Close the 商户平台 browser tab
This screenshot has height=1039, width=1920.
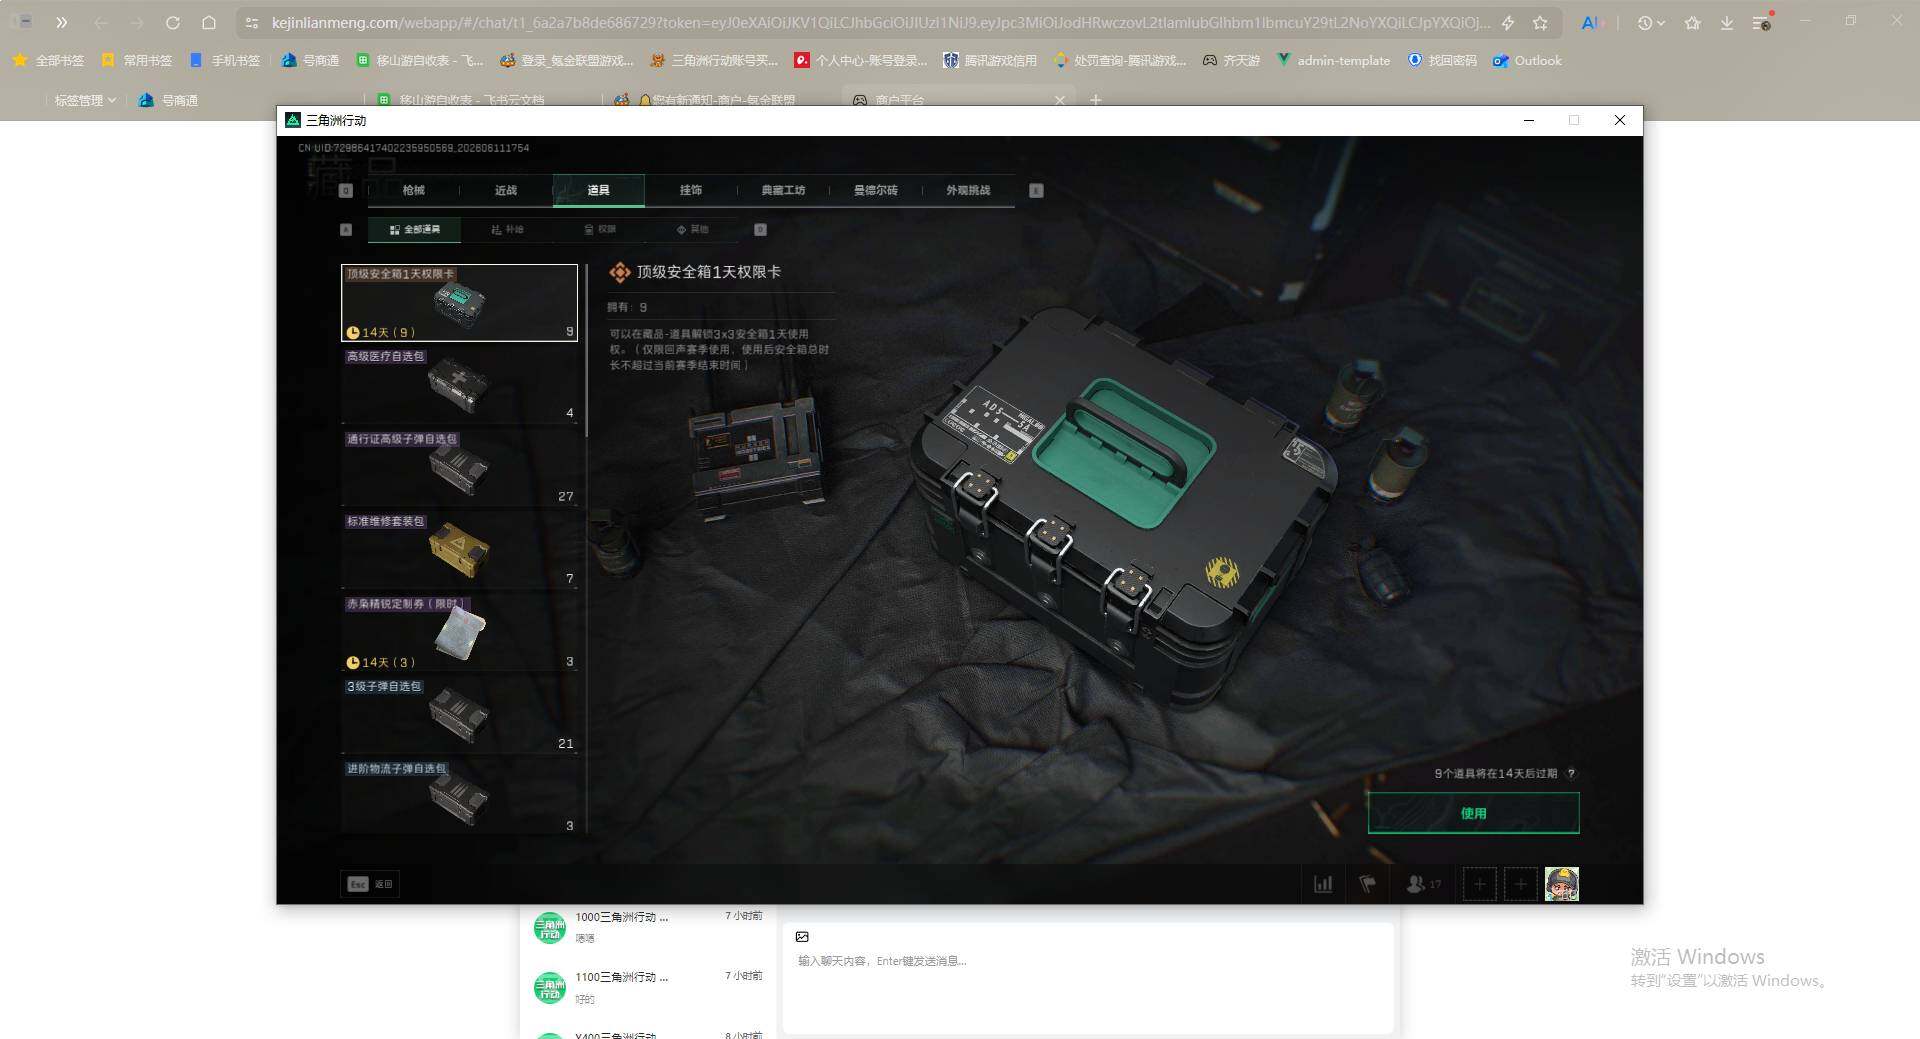(1060, 100)
